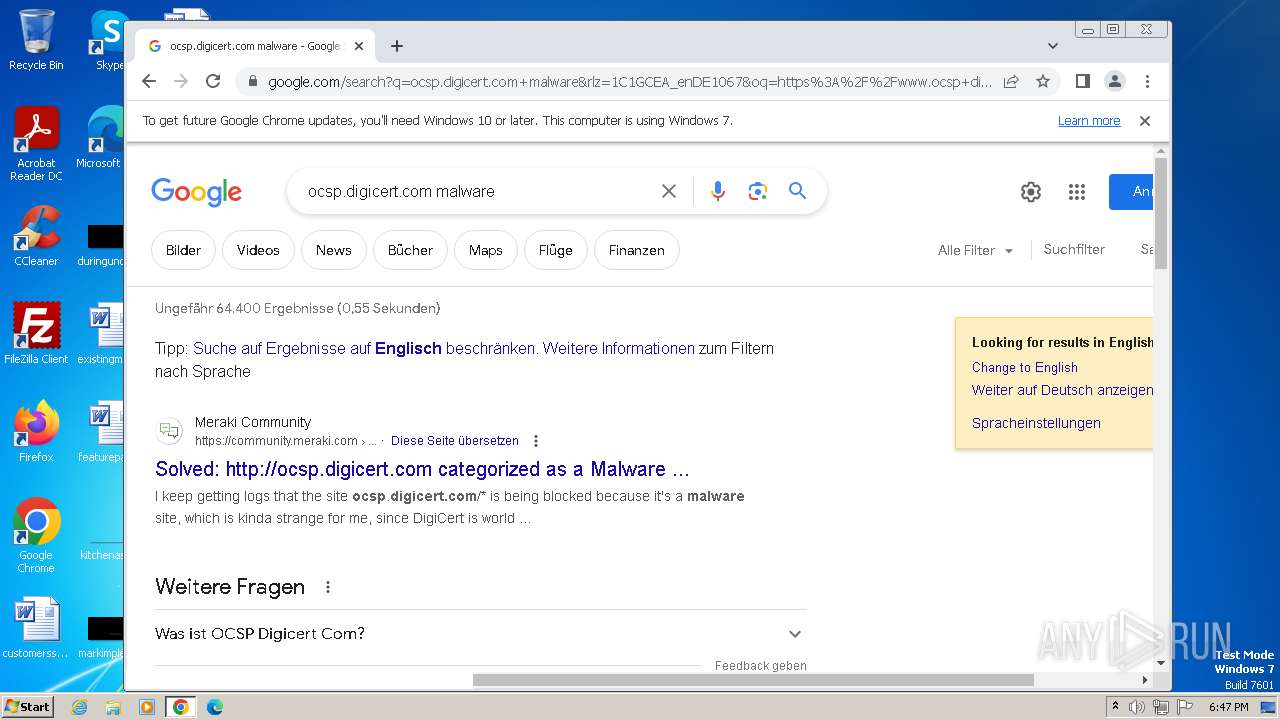Open the Windows Start menu

pos(28,706)
